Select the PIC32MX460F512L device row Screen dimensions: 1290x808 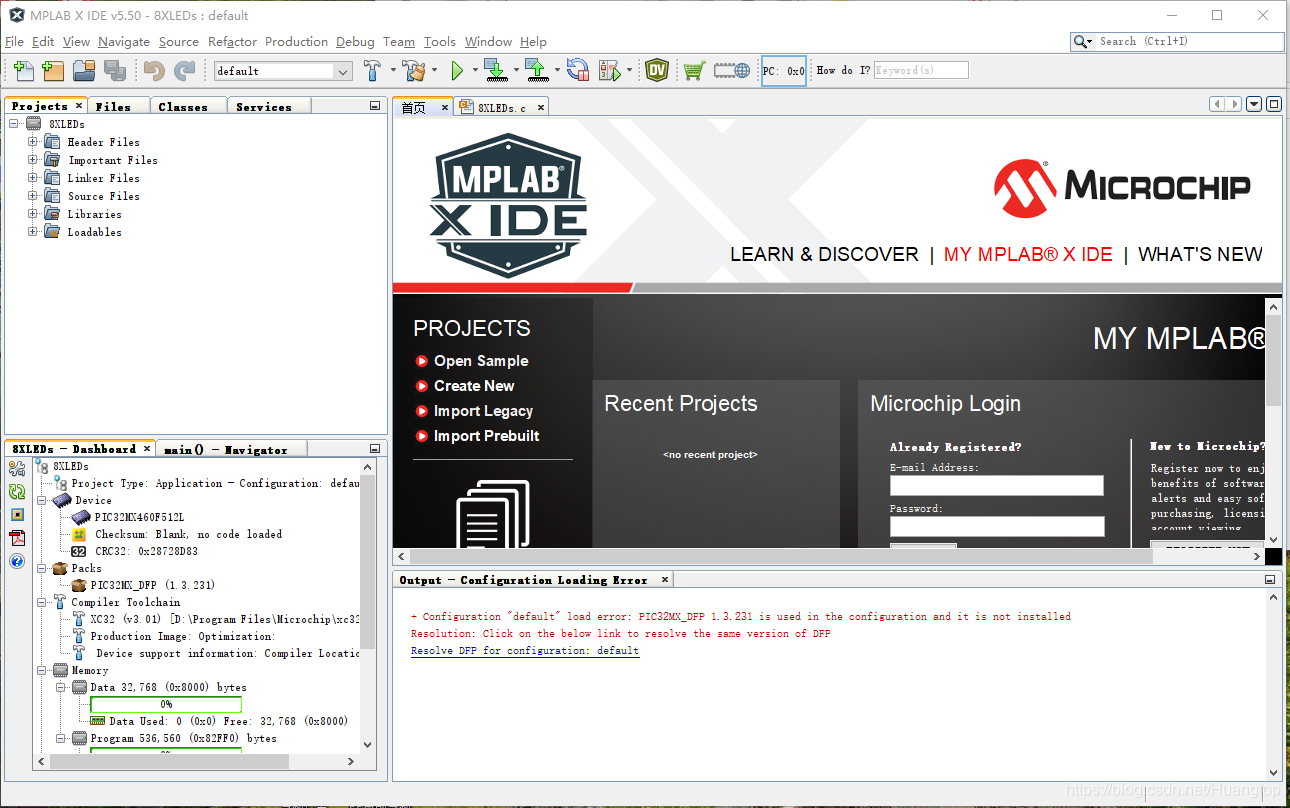(x=128, y=517)
